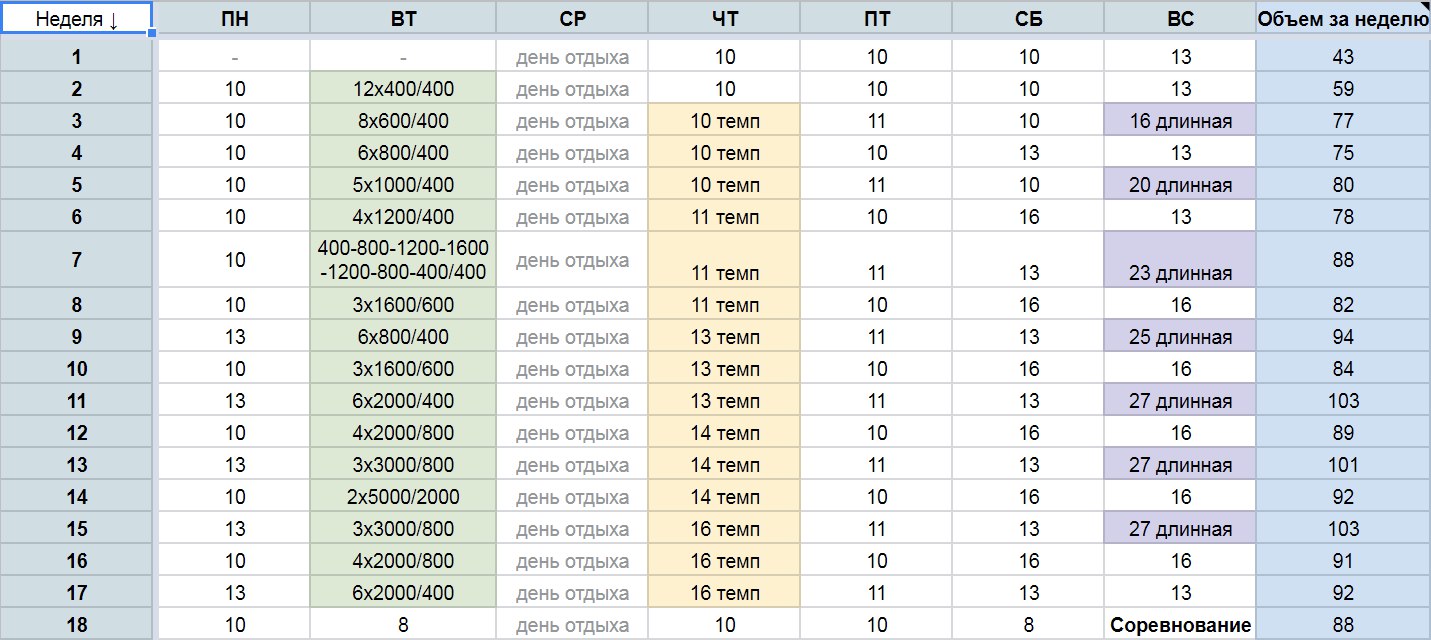The image size is (1431, 640).
Task: Select the weekly volume 43 cell
Action: tap(1343, 57)
